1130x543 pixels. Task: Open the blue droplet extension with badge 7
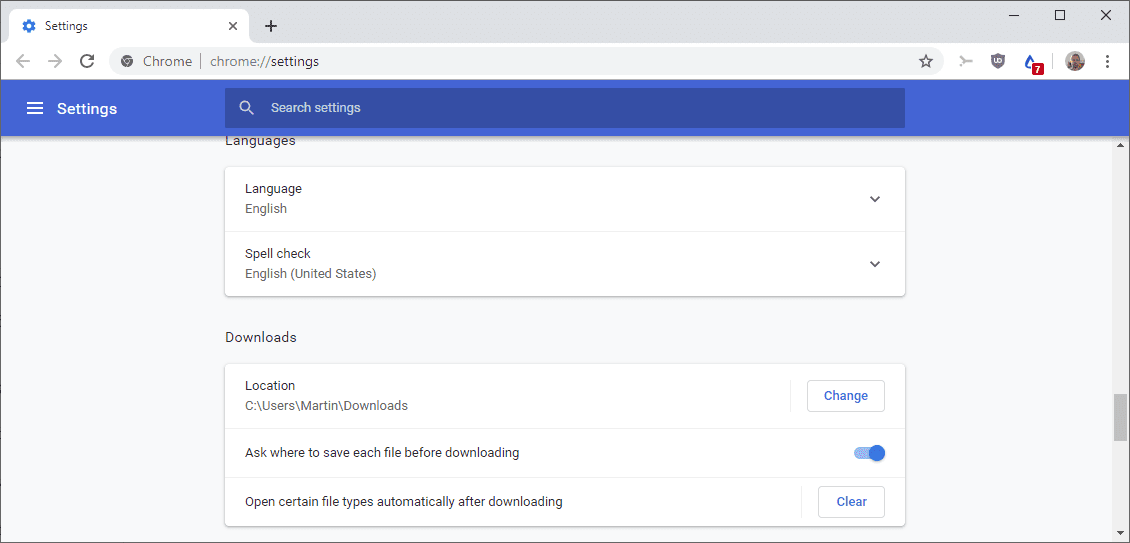(1033, 63)
